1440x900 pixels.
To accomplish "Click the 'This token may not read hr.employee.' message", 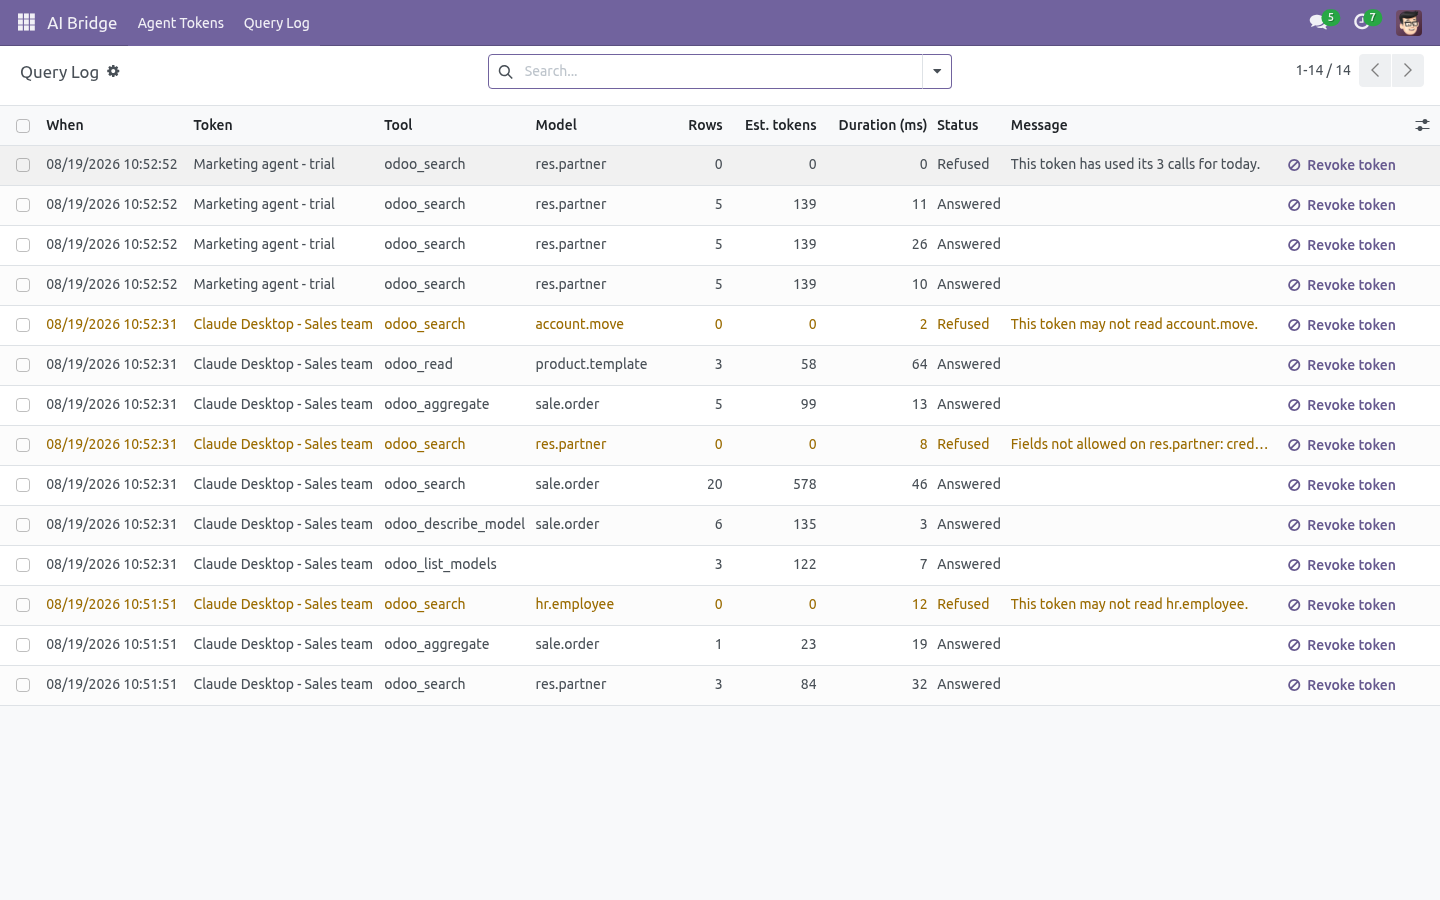I will (1130, 604).
